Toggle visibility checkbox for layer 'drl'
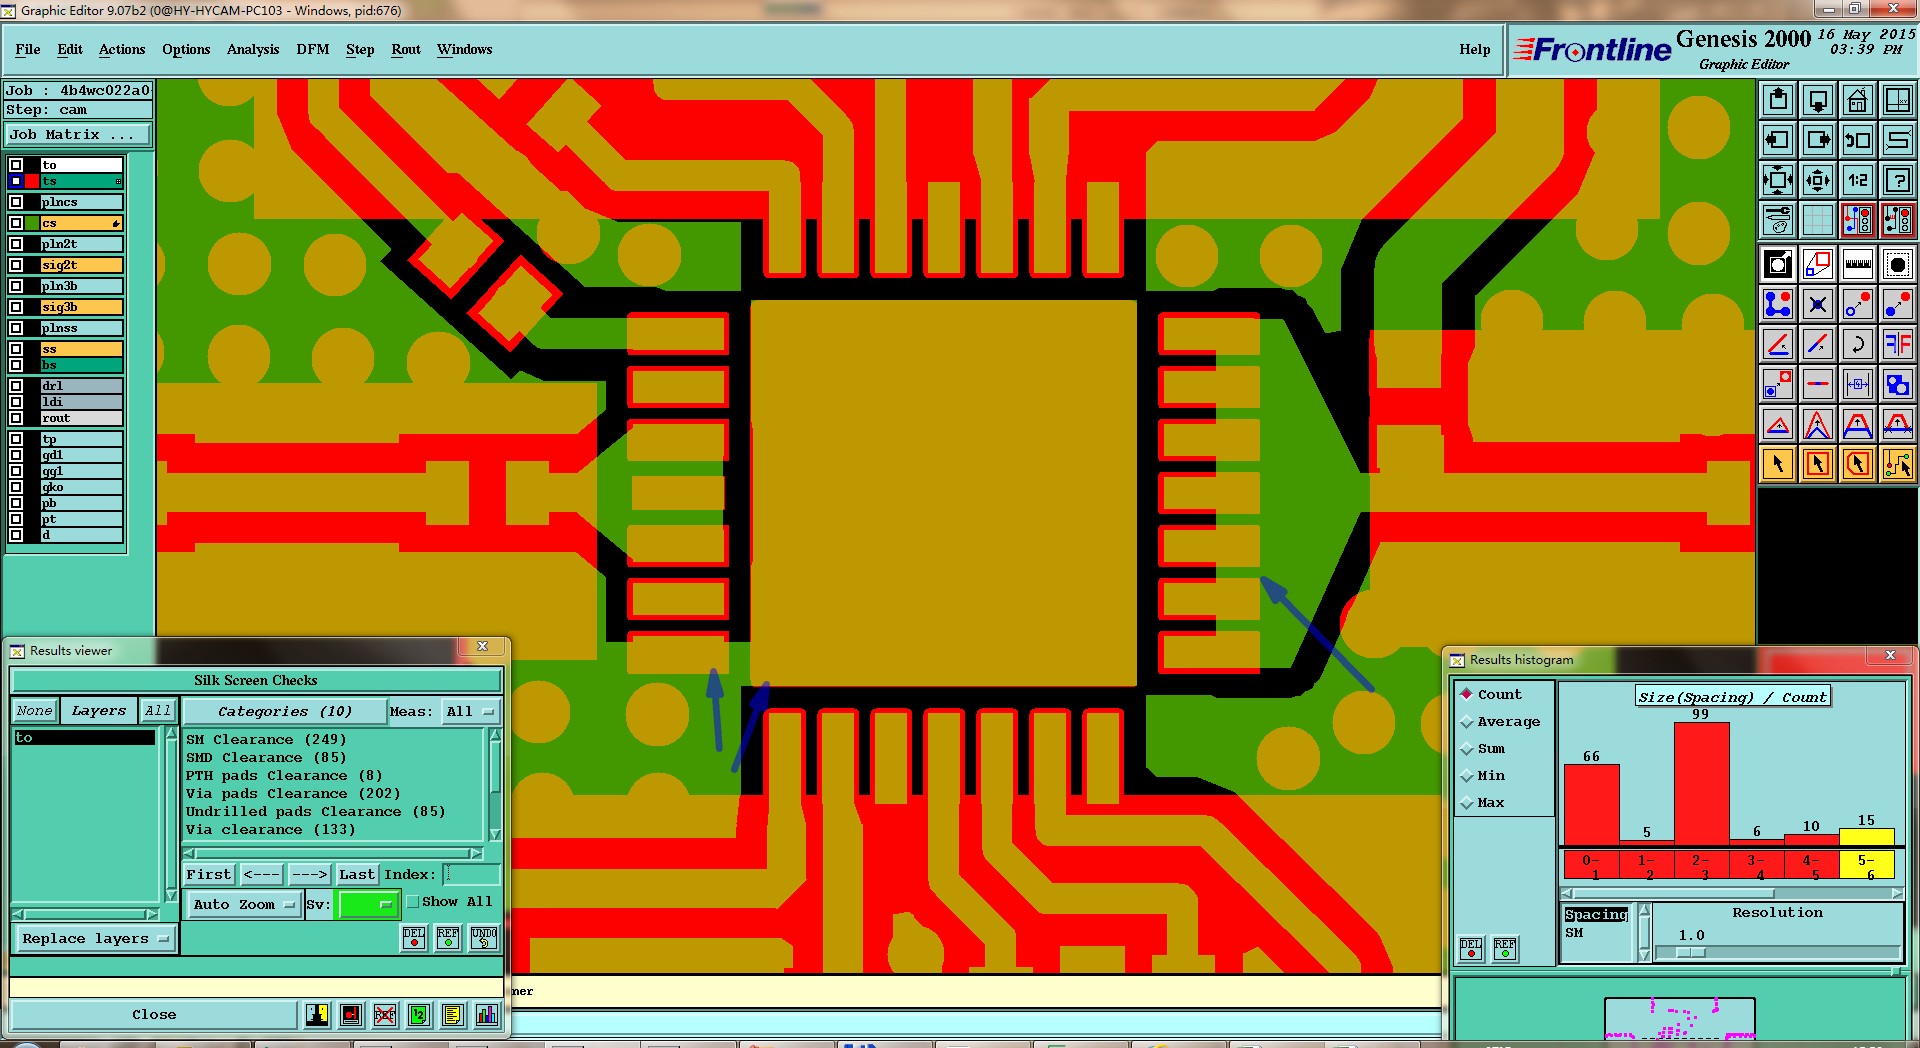 (16, 386)
